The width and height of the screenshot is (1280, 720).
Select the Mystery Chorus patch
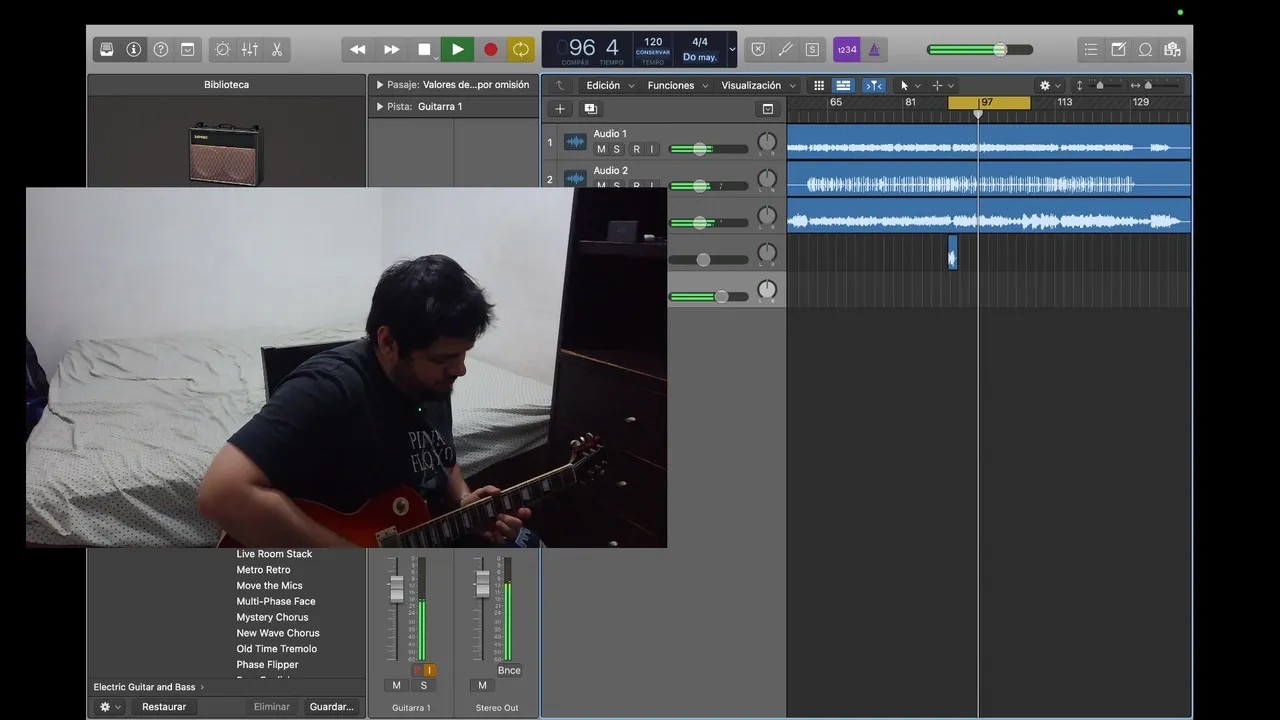point(272,617)
